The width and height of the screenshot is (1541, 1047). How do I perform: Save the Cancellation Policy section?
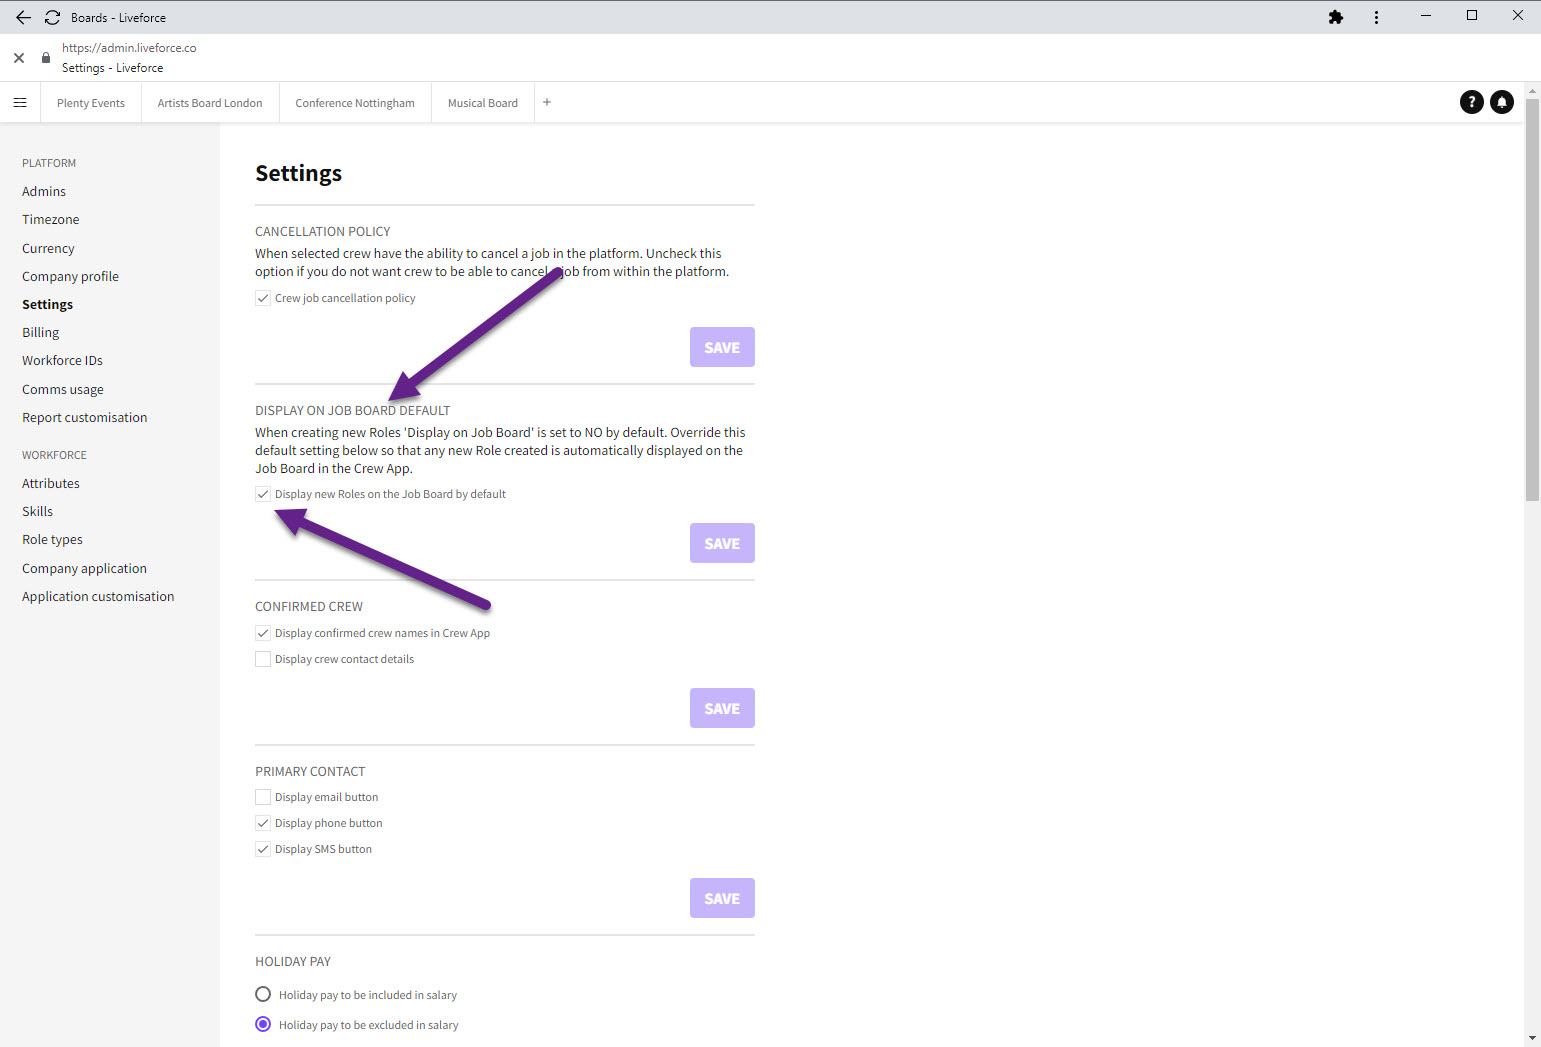pyautogui.click(x=722, y=347)
